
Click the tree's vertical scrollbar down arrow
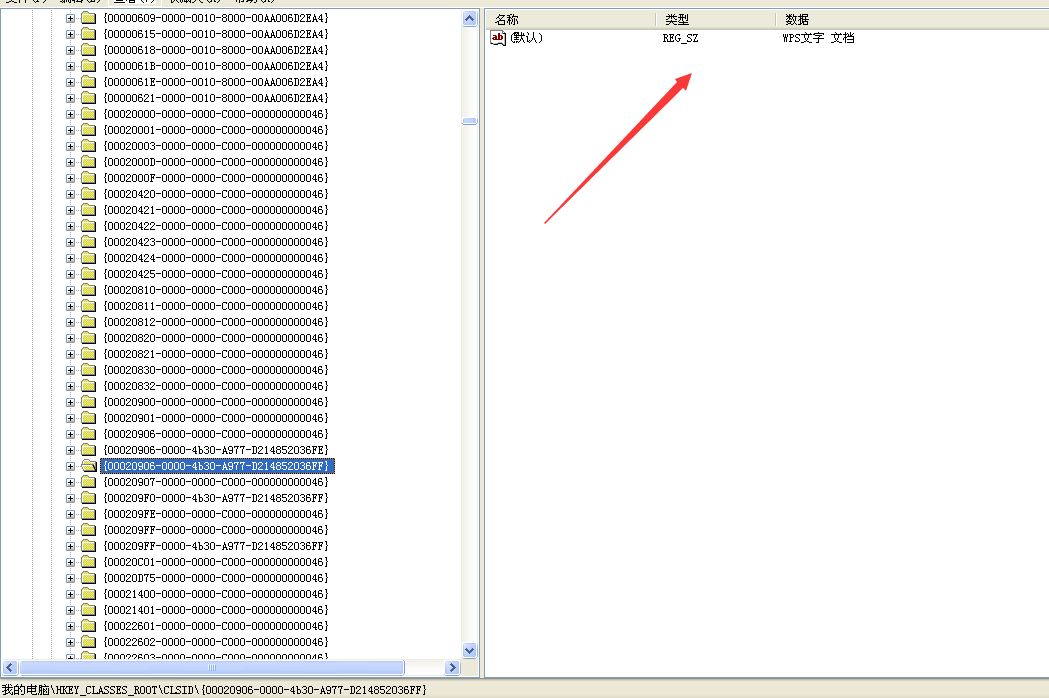pos(470,650)
